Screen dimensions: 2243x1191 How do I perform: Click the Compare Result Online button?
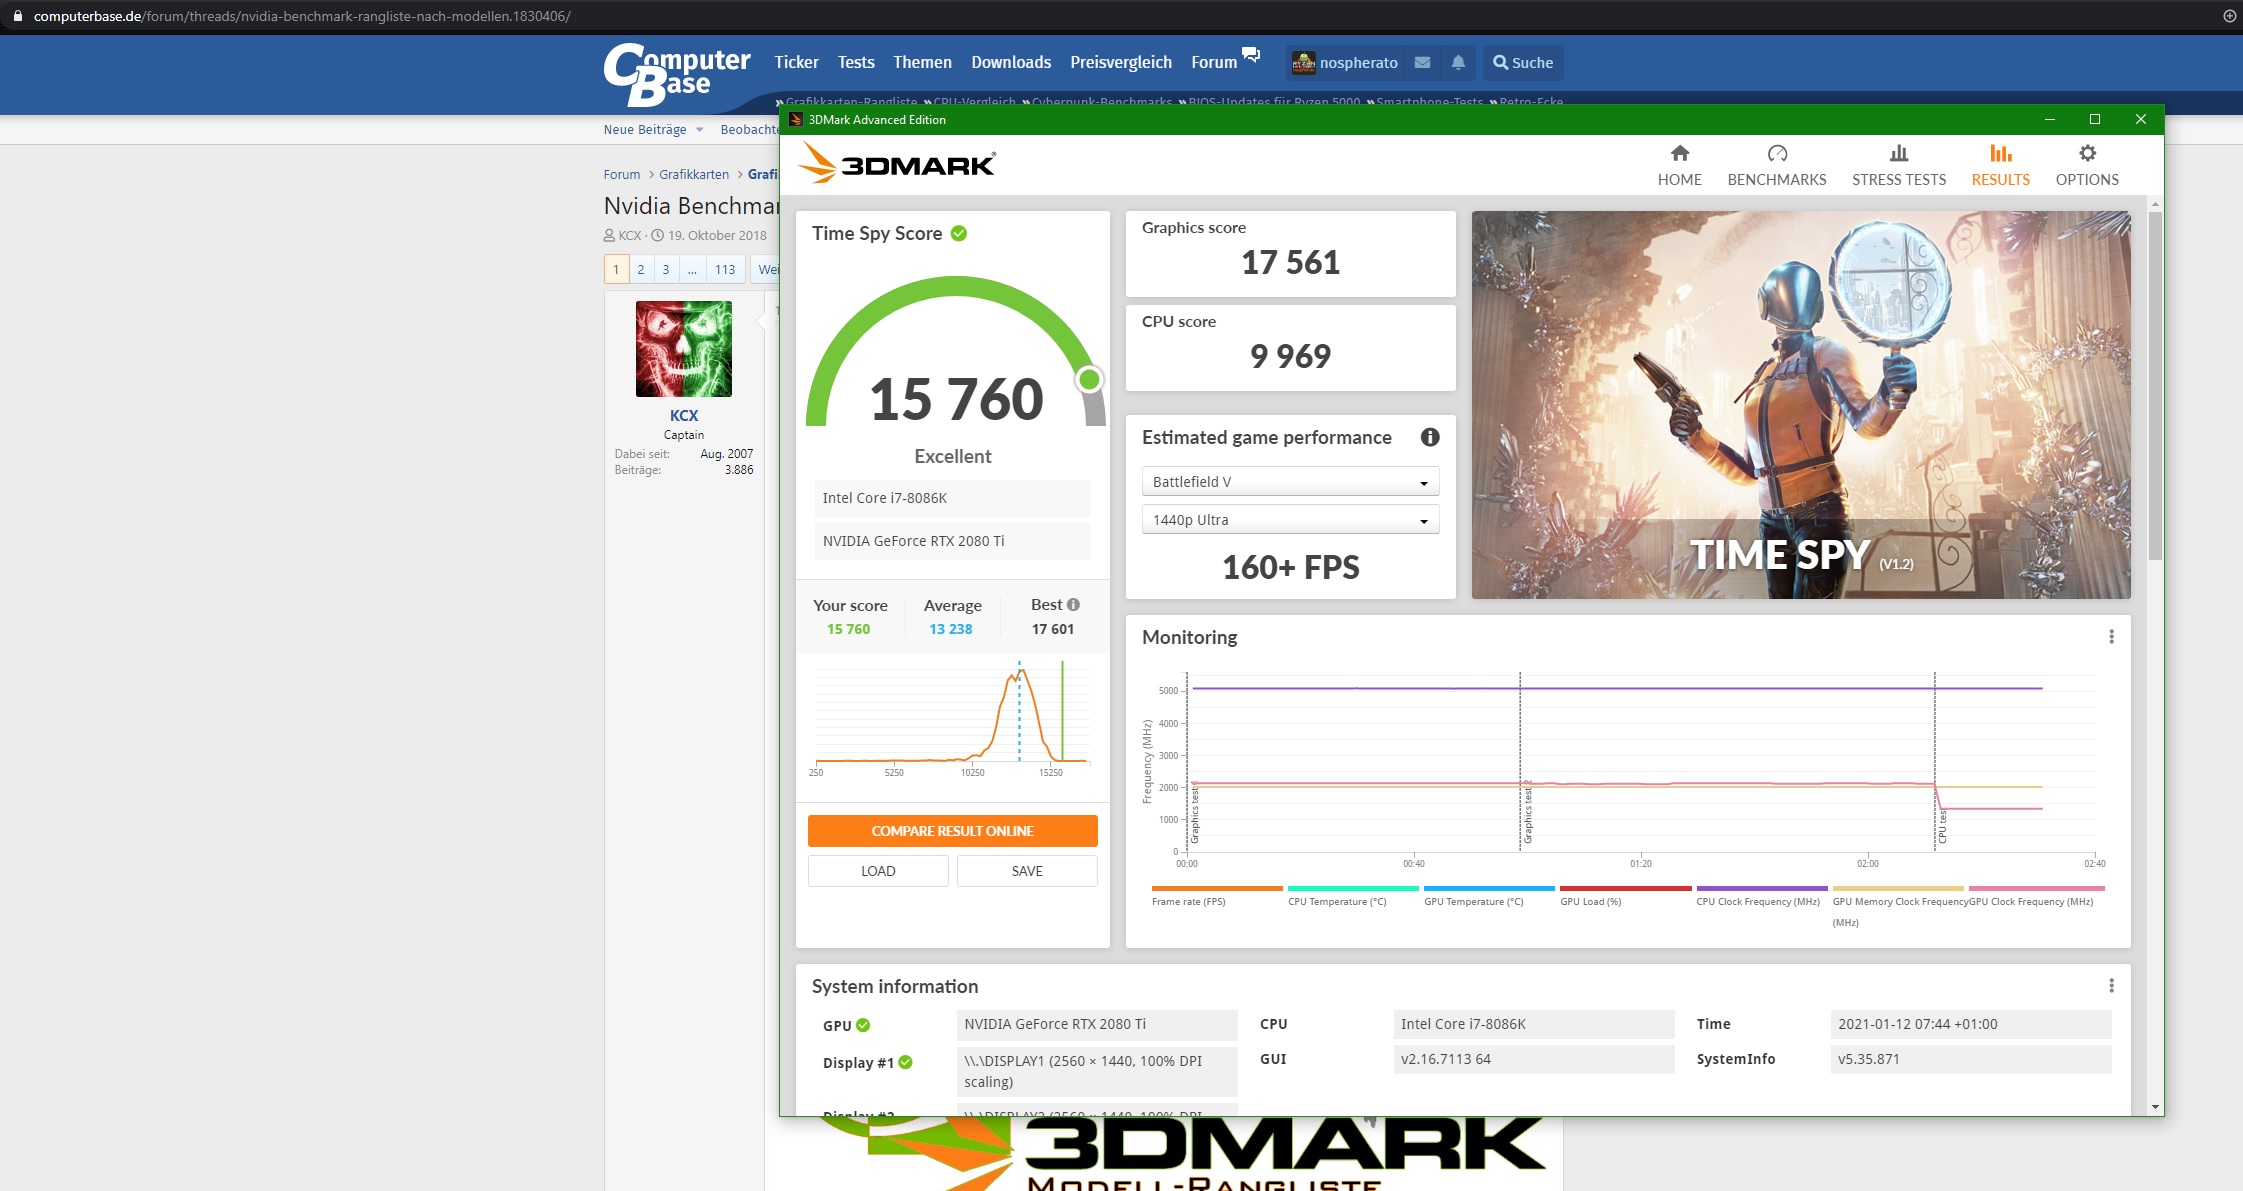(952, 831)
